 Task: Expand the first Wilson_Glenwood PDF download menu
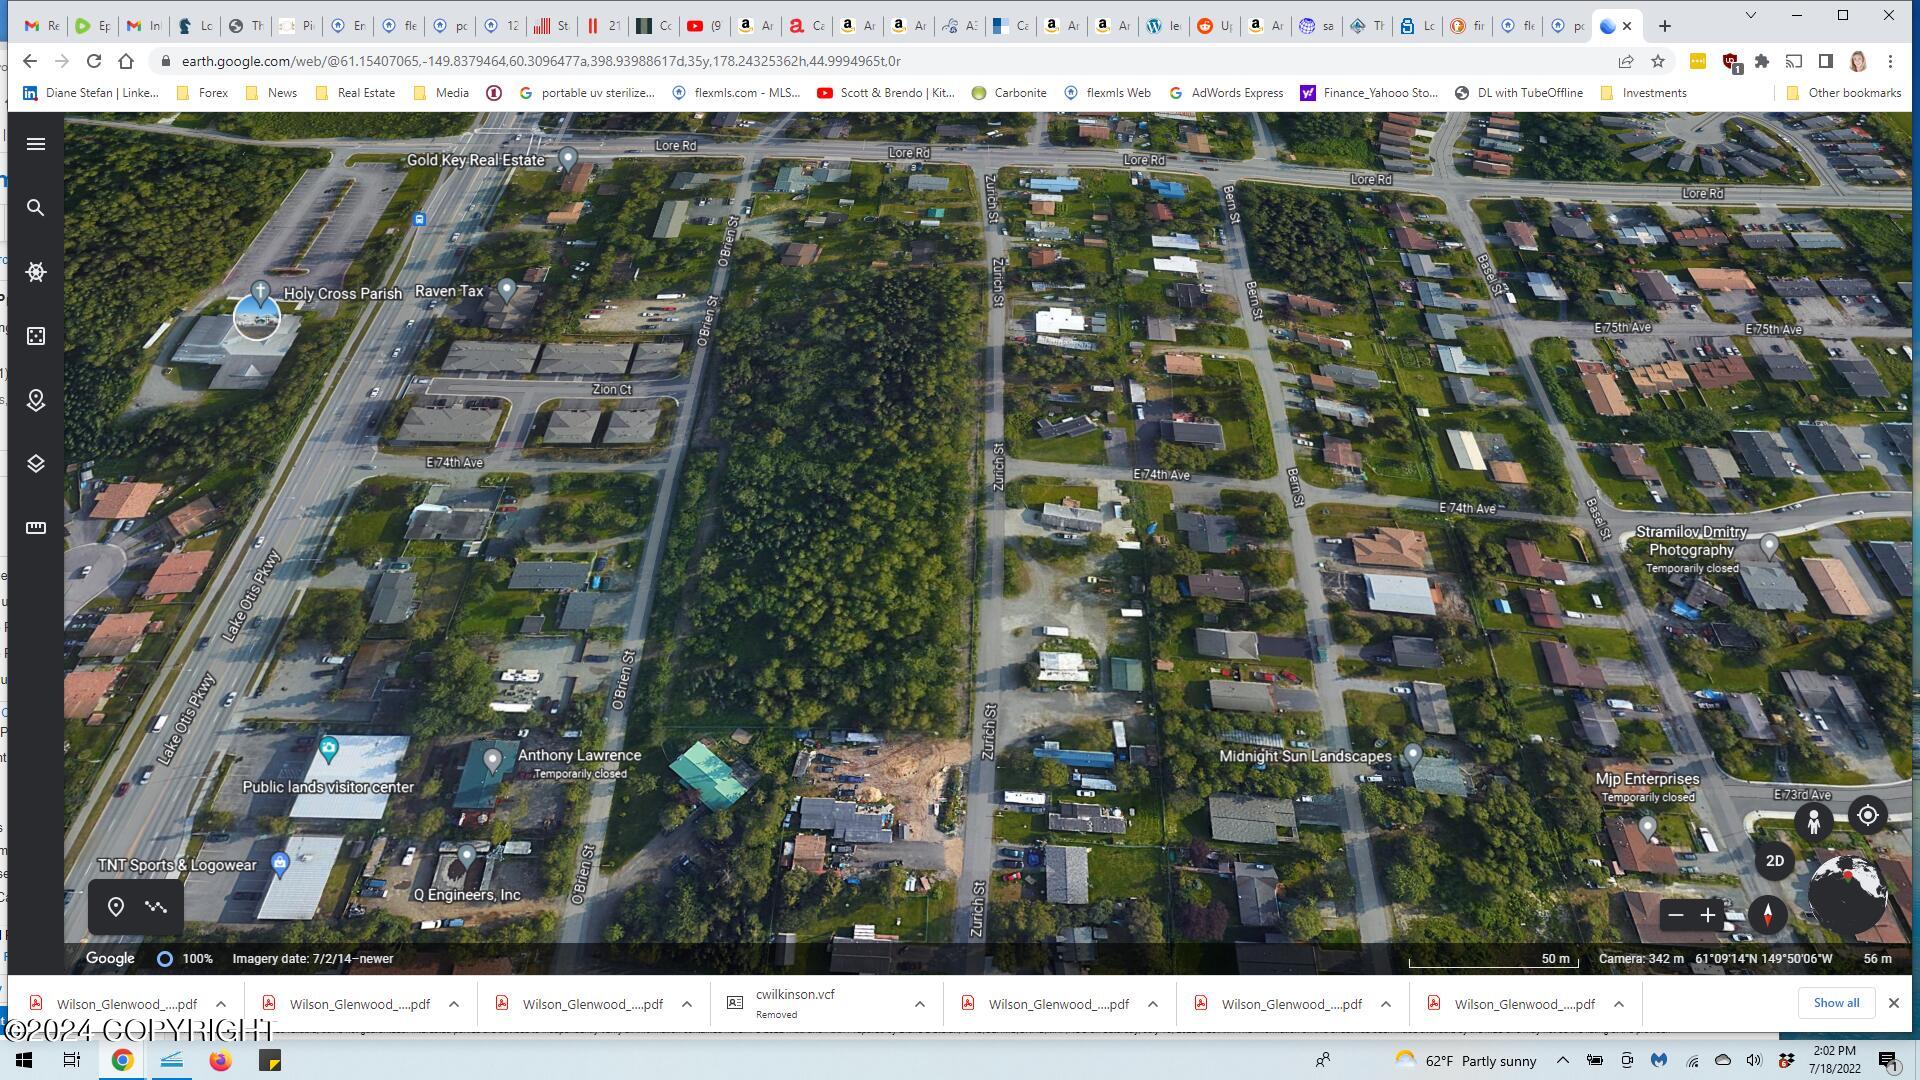click(222, 1003)
